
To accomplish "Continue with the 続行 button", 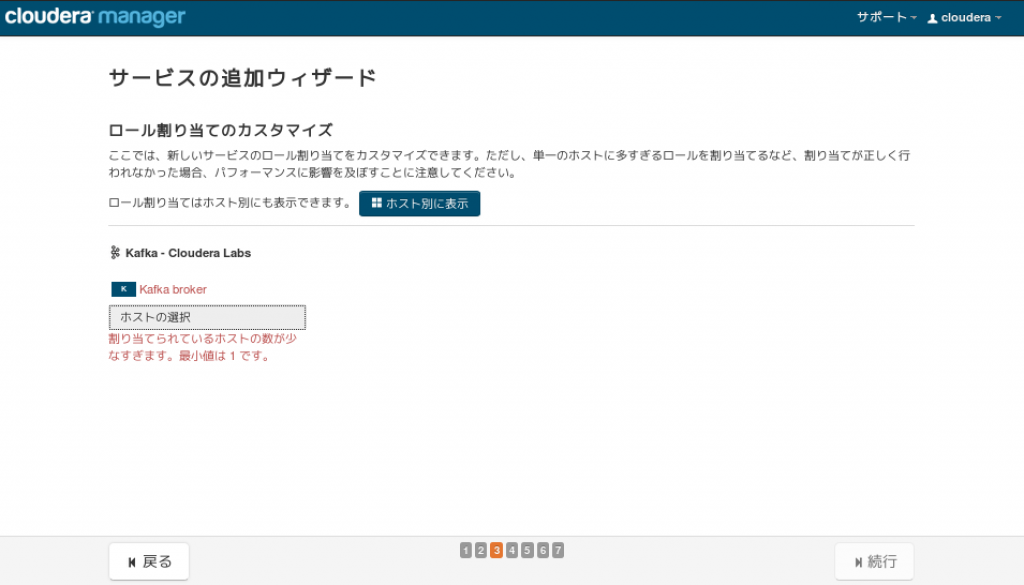I will (874, 561).
